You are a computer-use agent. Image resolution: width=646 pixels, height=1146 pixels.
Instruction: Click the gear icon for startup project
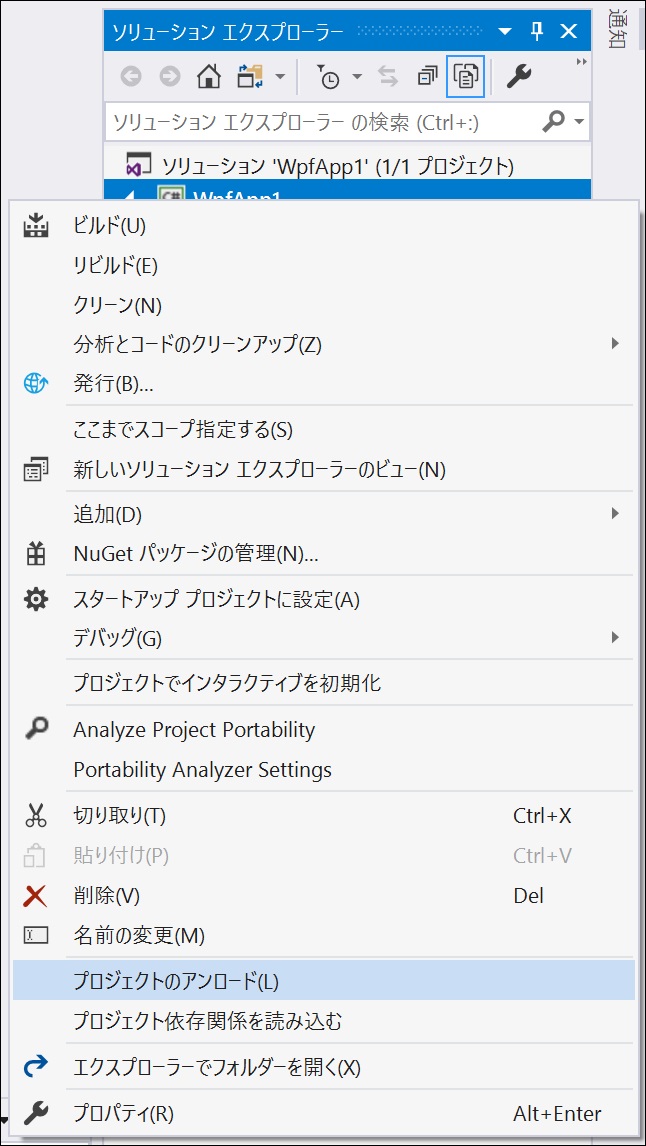[x=36, y=600]
